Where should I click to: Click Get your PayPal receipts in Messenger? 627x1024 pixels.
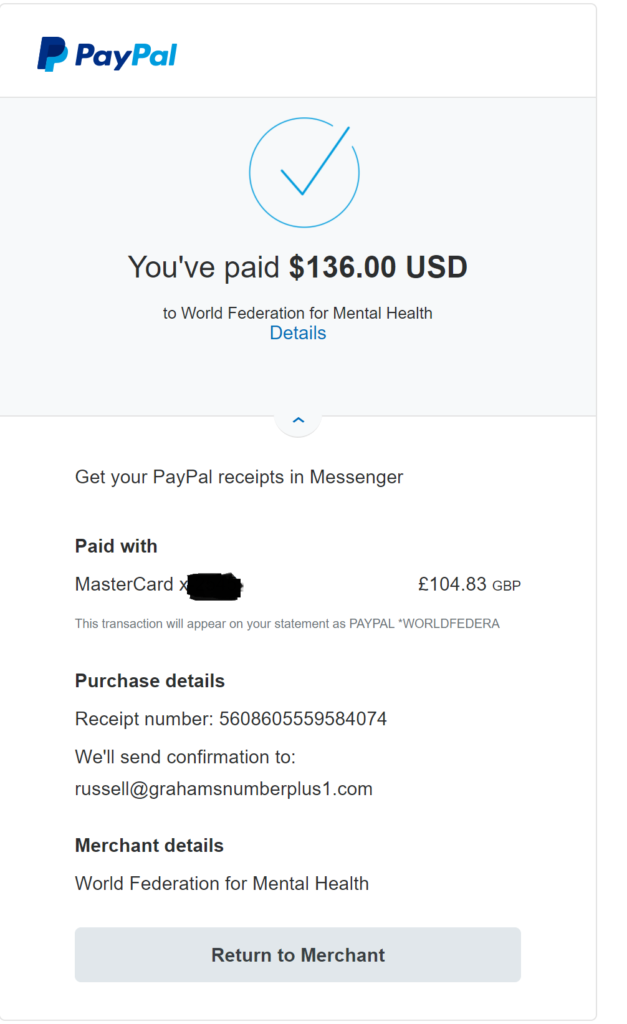coord(239,477)
